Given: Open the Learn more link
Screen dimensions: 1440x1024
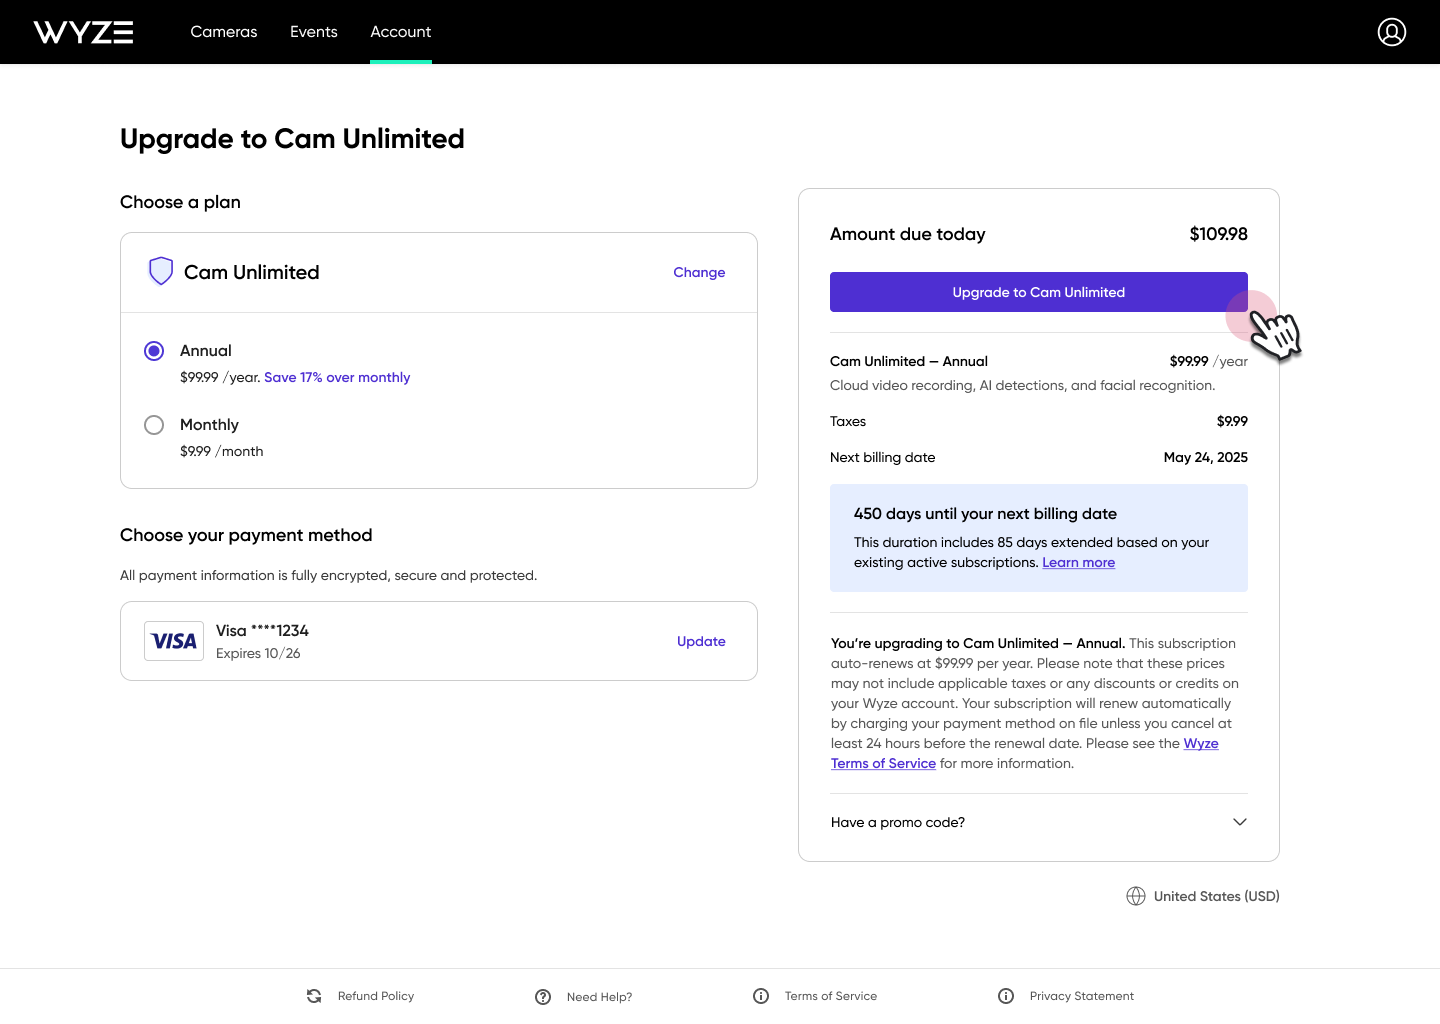Looking at the screenshot, I should coord(1079,562).
